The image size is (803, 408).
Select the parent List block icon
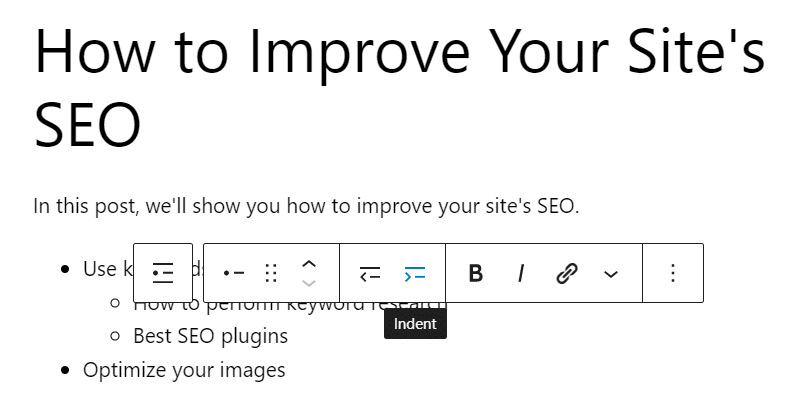[x=163, y=273]
